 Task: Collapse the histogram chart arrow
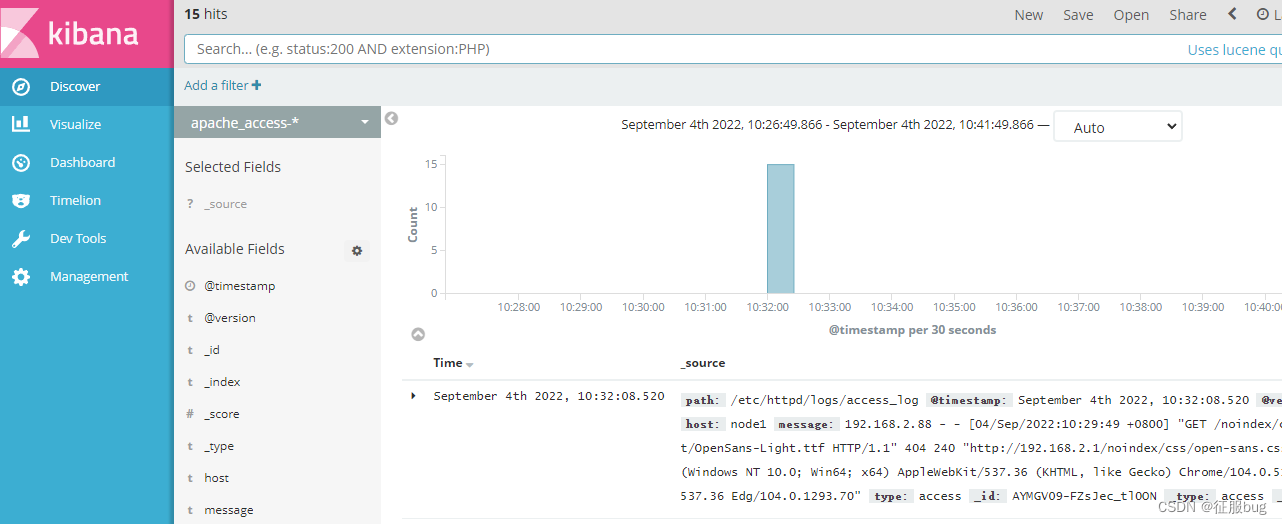pyautogui.click(x=418, y=334)
